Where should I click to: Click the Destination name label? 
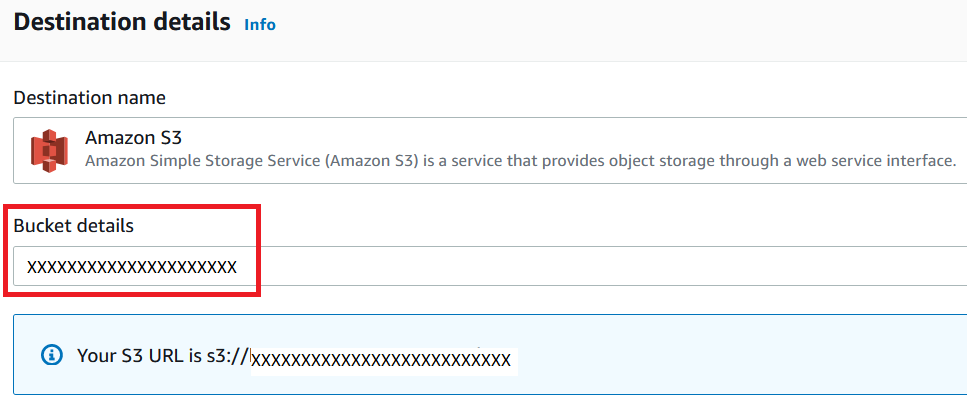89,97
